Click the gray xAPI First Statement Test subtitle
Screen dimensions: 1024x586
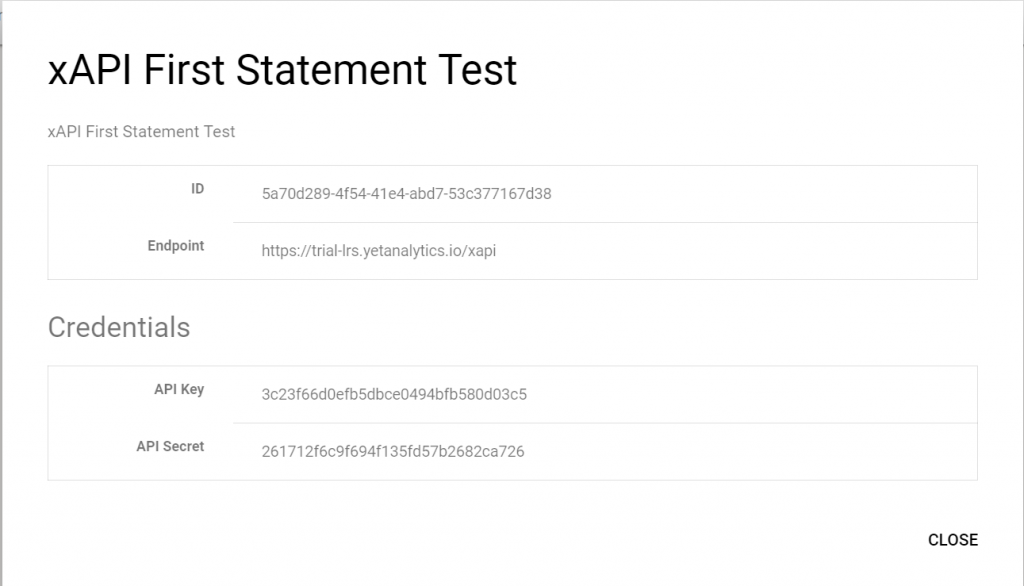[x=142, y=131]
